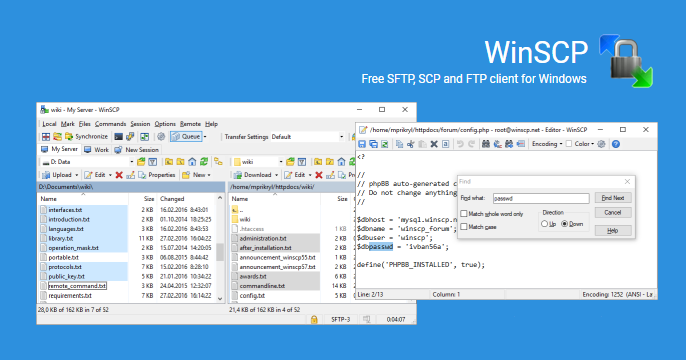Click the local Properties button
686x360 pixels.
tap(157, 175)
